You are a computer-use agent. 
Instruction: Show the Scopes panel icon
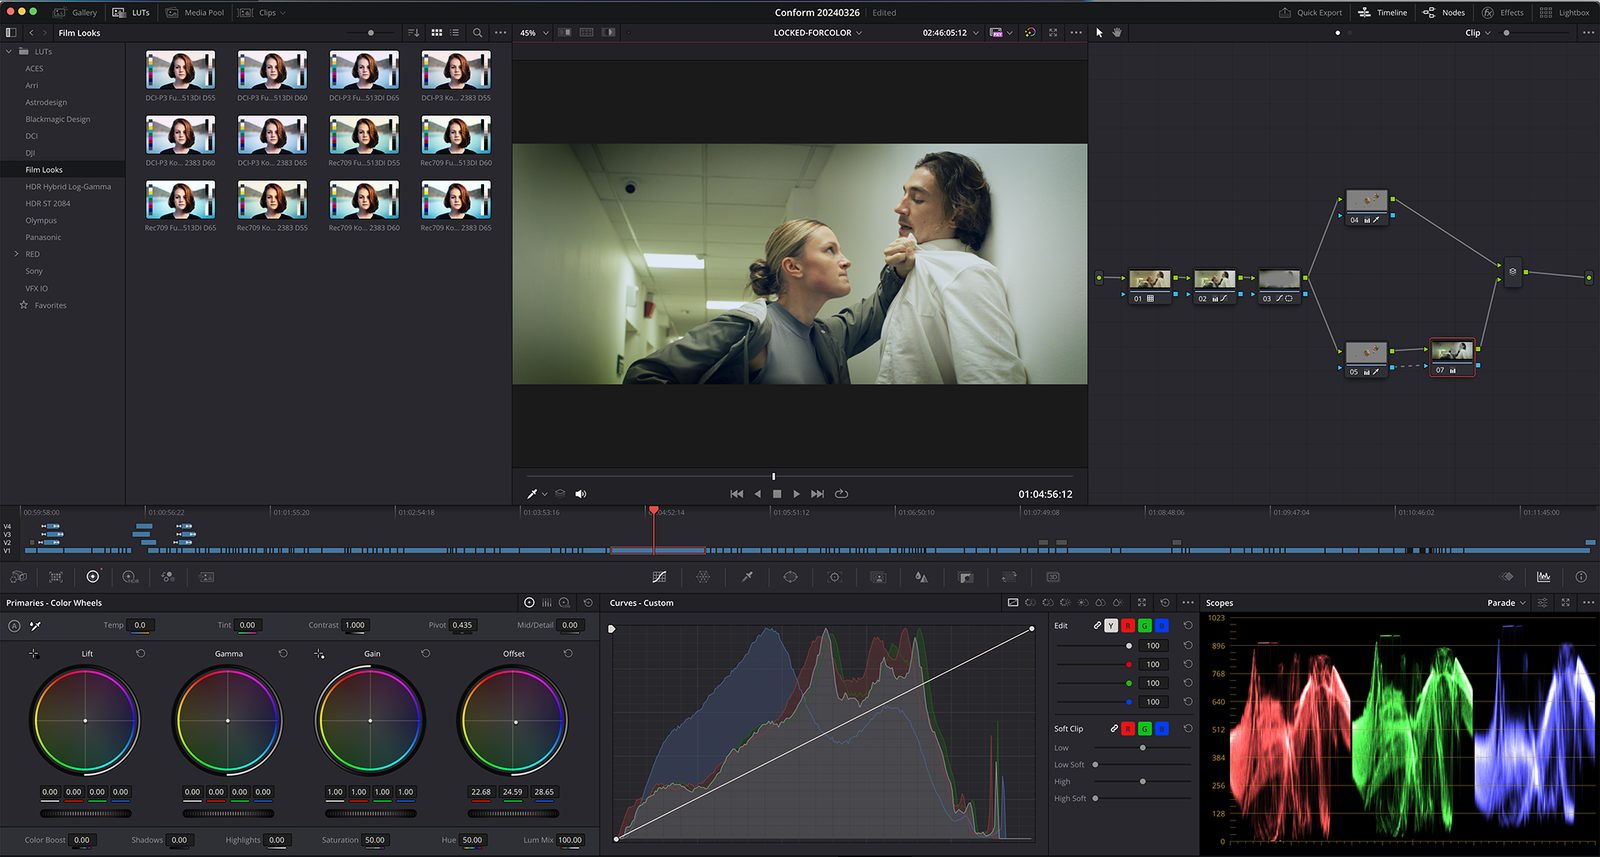click(1544, 577)
